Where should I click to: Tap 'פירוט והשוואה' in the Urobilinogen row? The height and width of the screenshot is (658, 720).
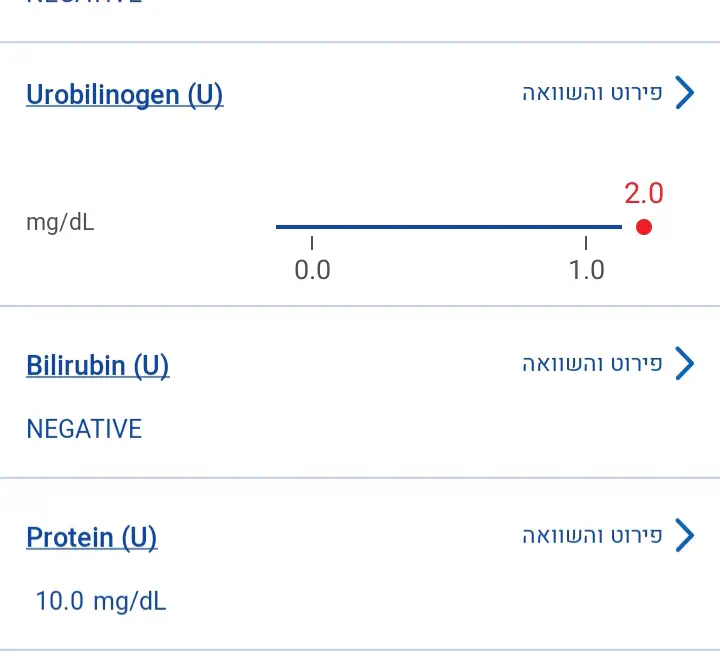(592, 94)
